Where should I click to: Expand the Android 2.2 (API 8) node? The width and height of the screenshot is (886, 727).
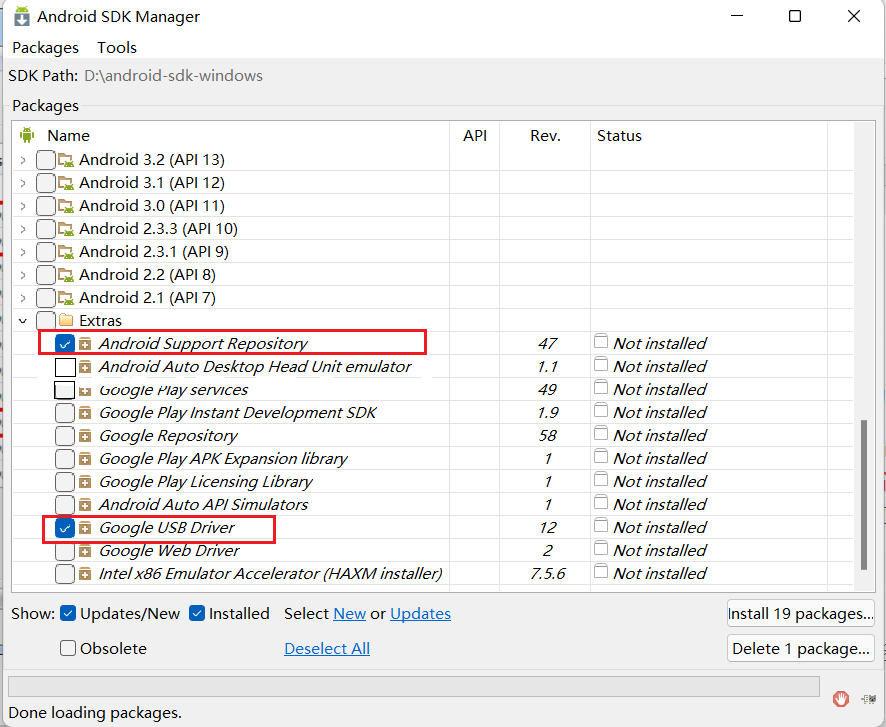23,275
